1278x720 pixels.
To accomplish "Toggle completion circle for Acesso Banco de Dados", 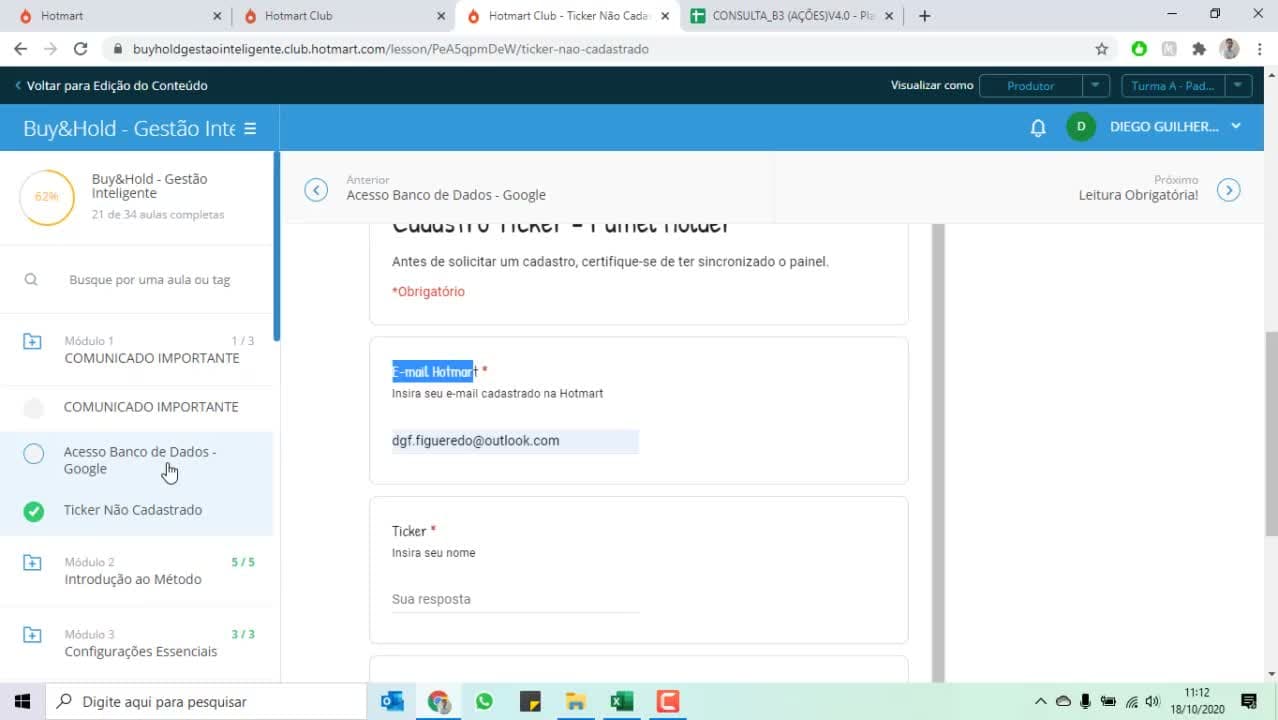I will [x=34, y=454].
